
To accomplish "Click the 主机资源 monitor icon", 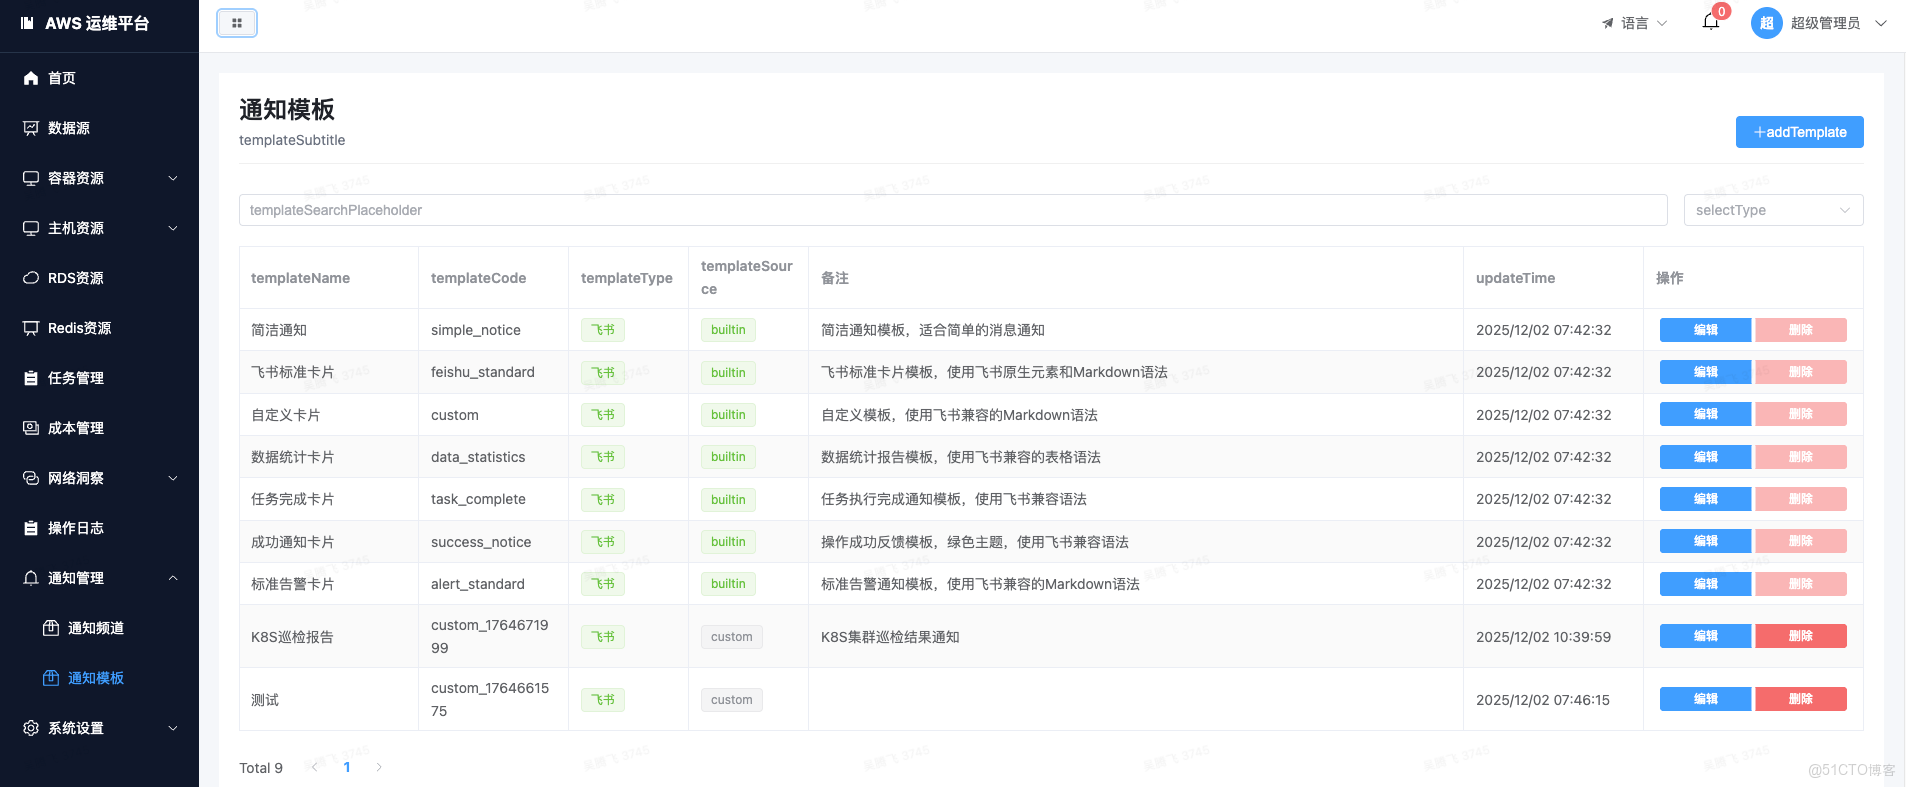I will coord(31,228).
